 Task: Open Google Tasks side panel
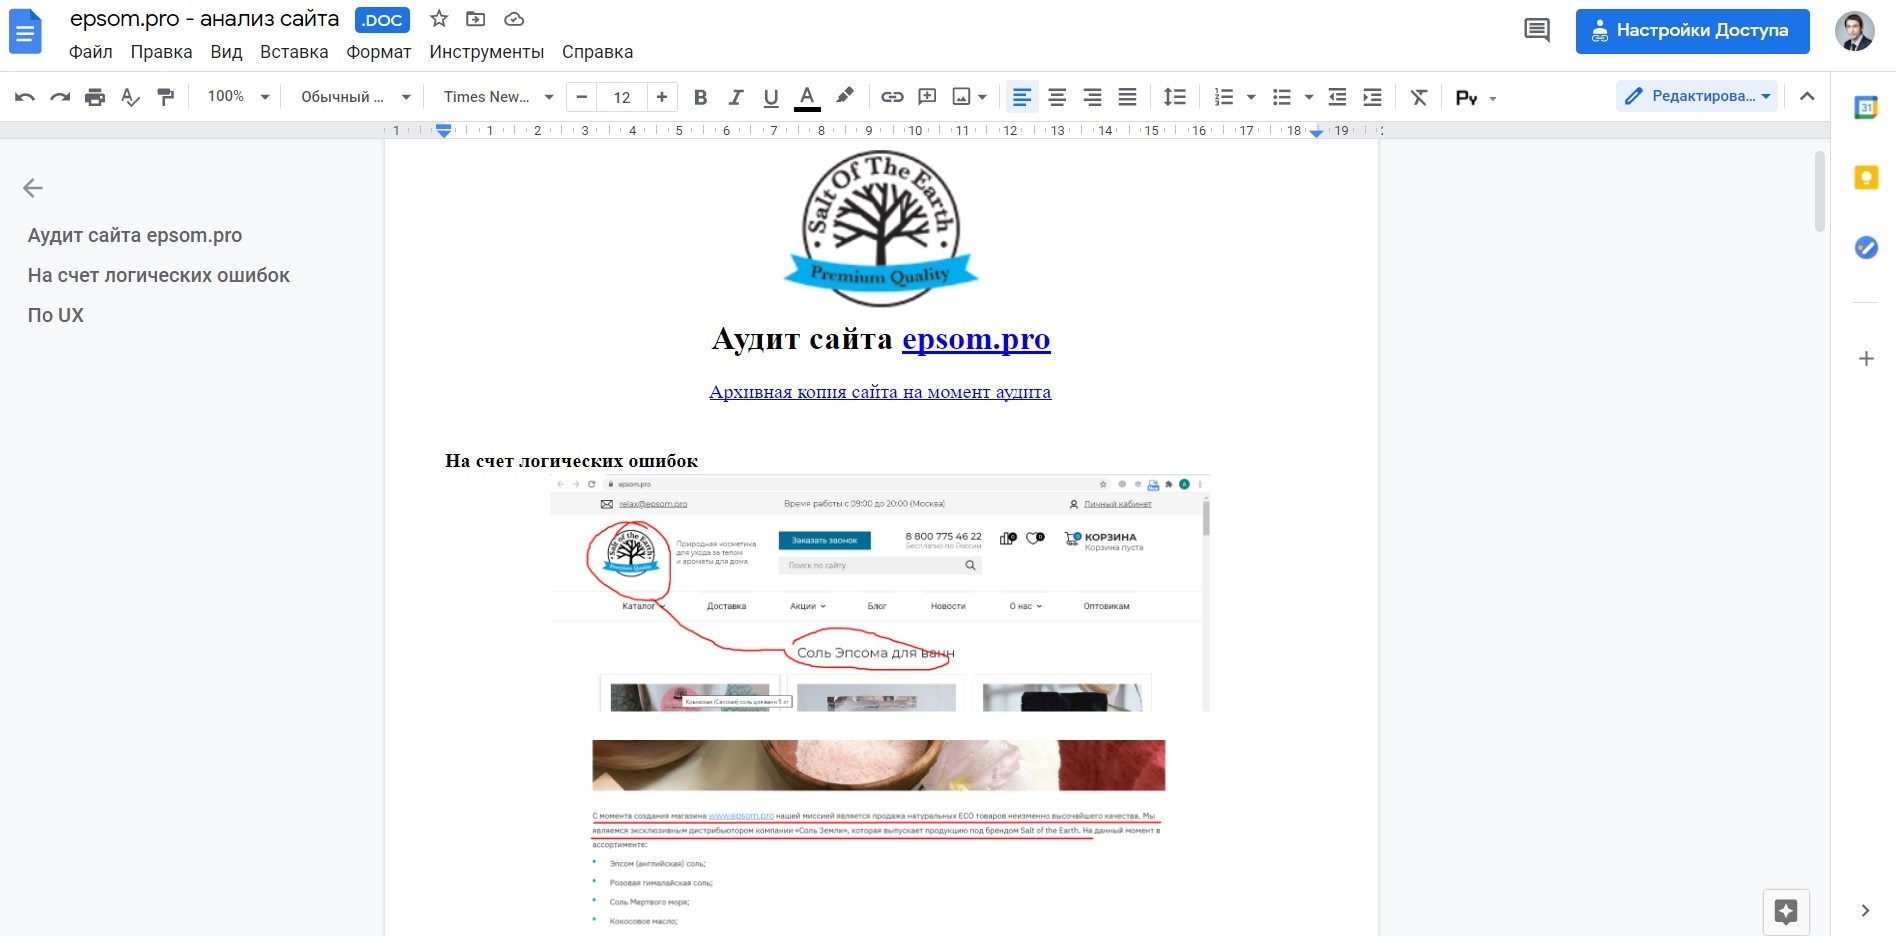click(1866, 248)
